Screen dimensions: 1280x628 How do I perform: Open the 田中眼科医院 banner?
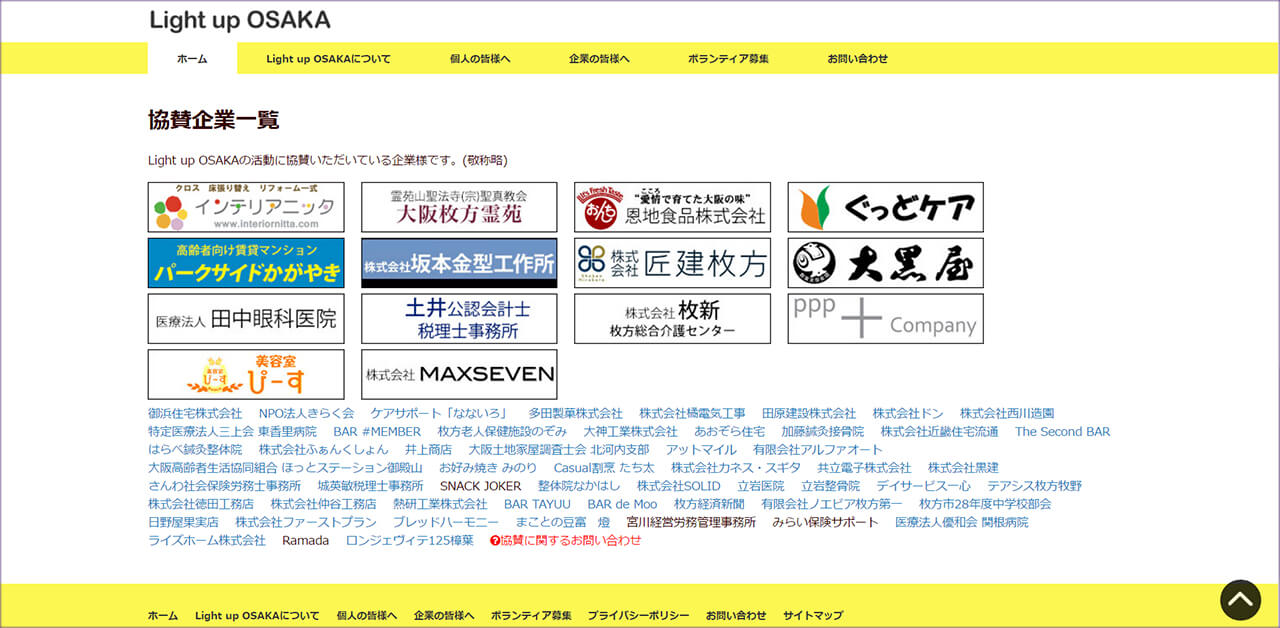pyautogui.click(x=246, y=319)
